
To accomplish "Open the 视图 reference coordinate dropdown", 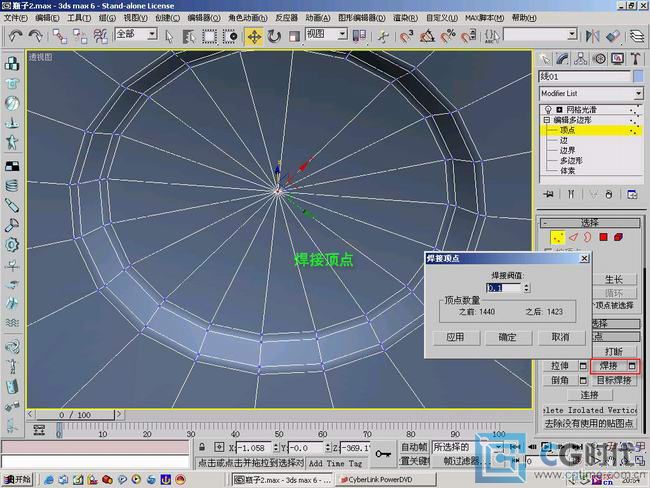I will [342, 34].
